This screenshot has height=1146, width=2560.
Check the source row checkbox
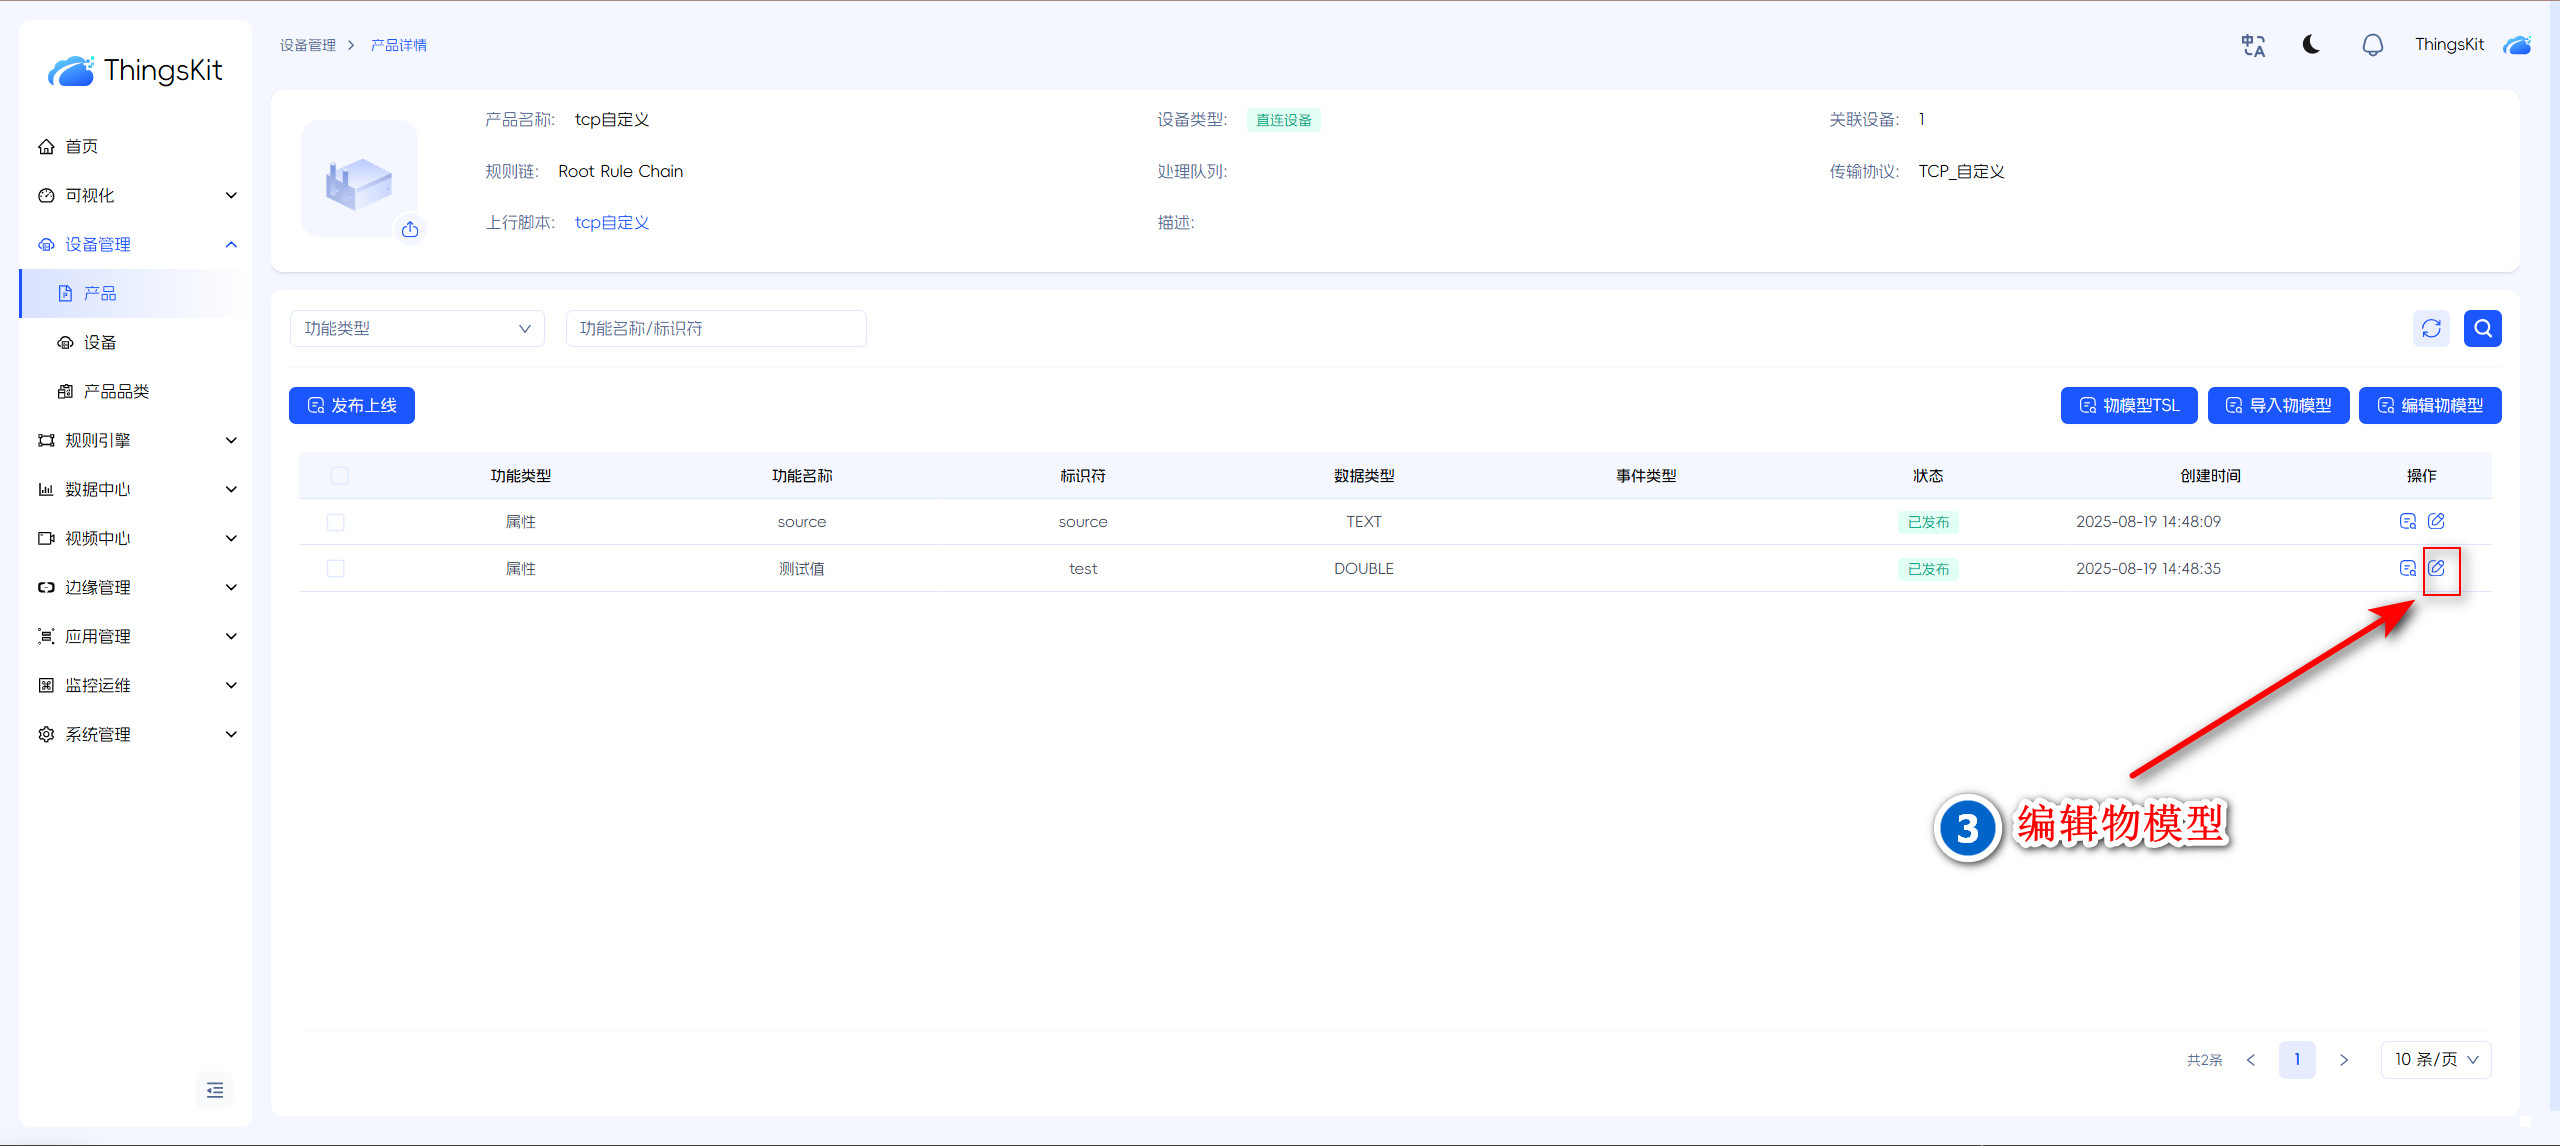coord(336,522)
